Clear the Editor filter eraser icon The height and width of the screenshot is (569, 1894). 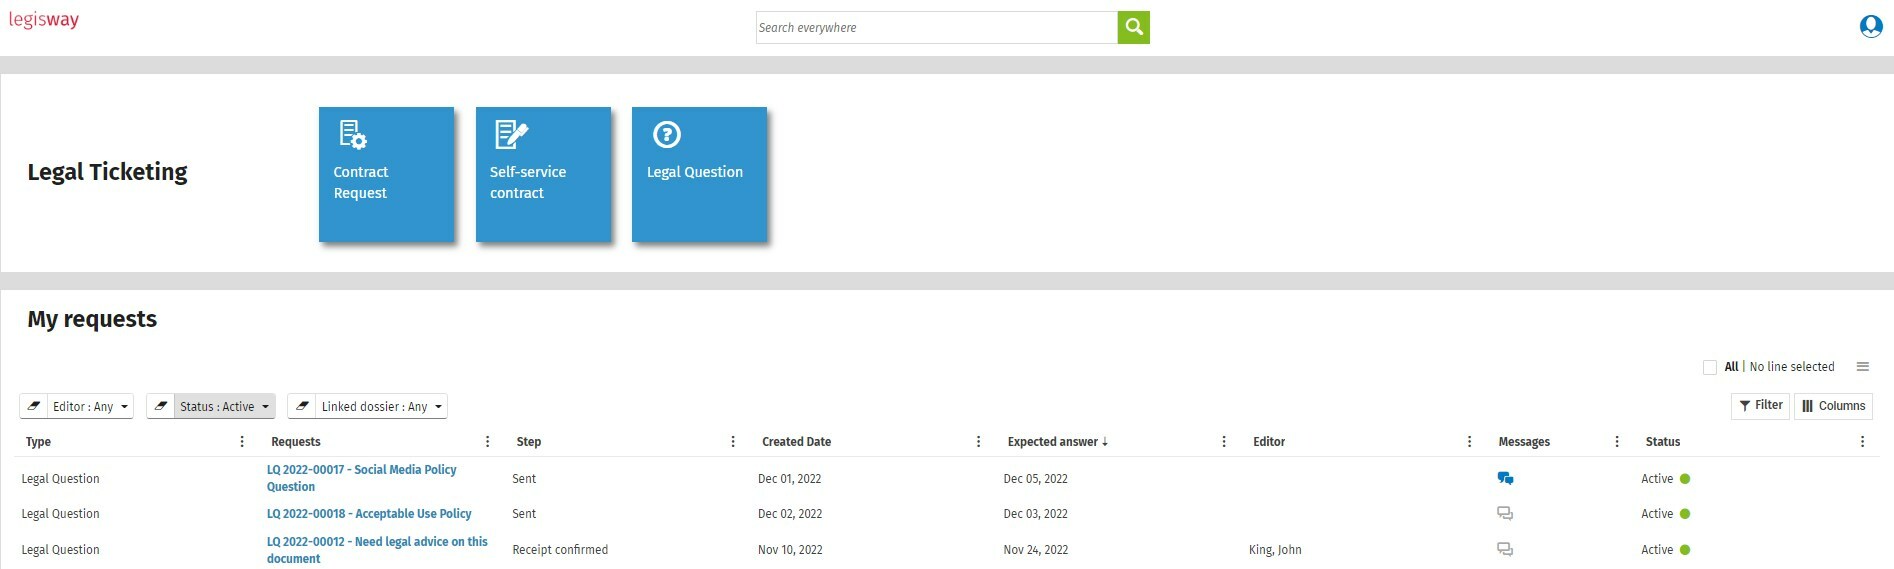[34, 406]
